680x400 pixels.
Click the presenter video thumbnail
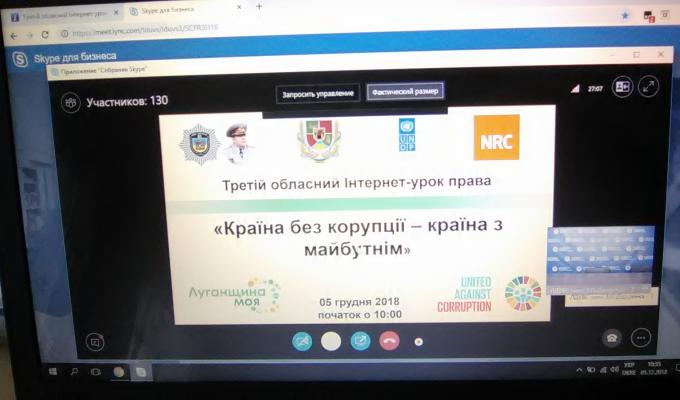[x=600, y=259]
